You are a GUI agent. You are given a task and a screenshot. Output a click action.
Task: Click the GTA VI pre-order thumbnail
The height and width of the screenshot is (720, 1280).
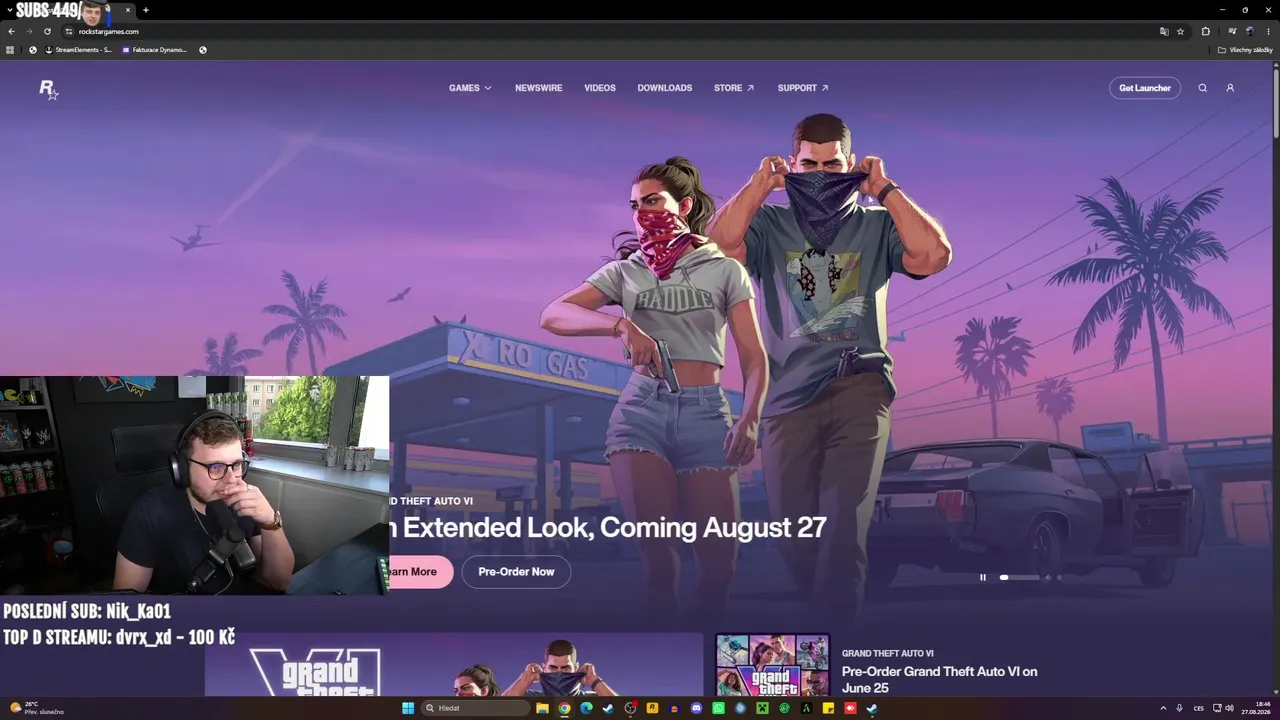773,665
